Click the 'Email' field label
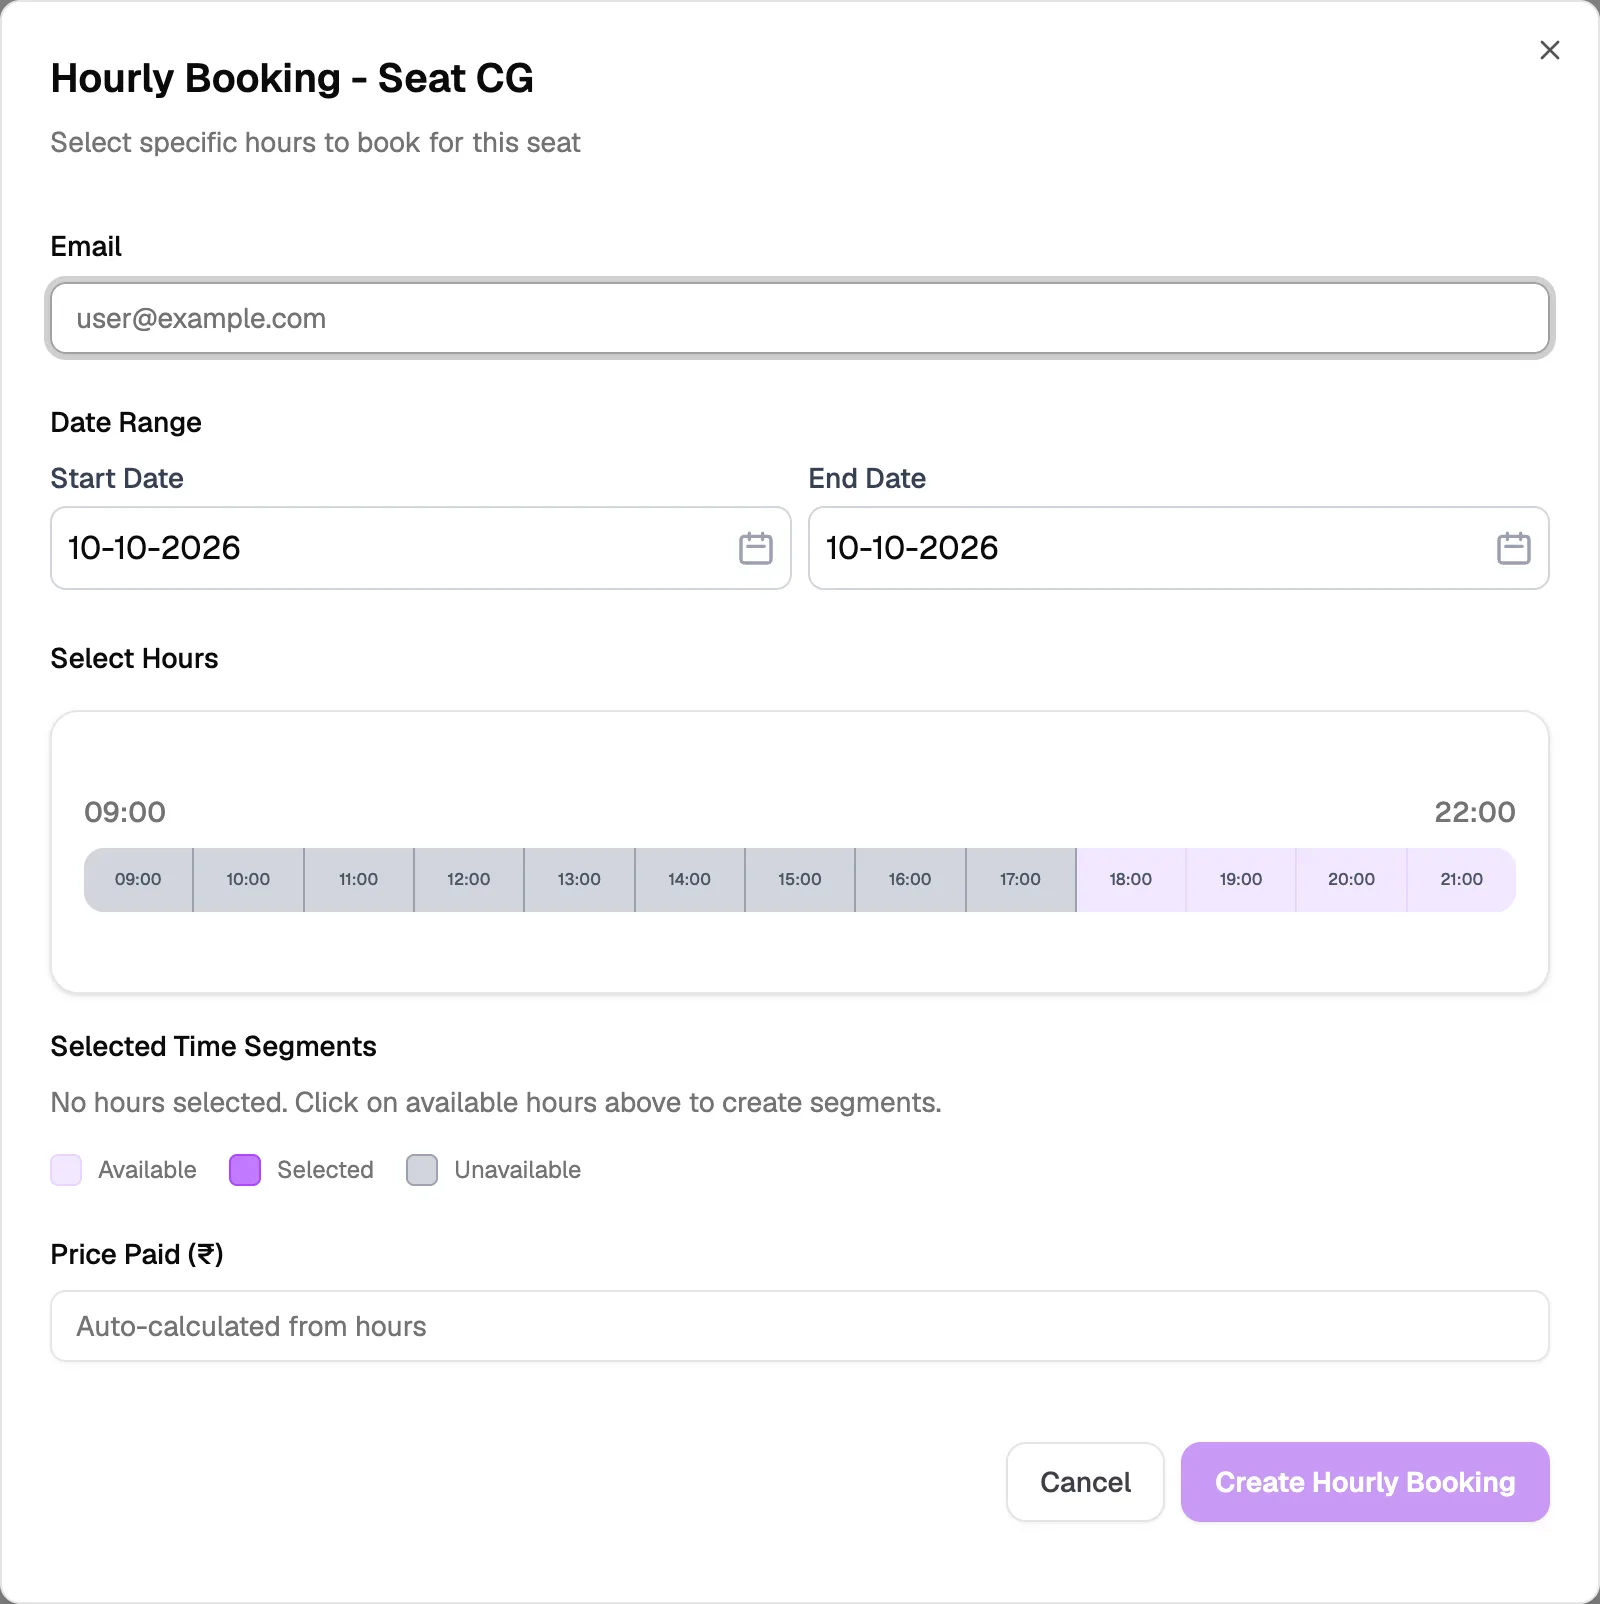The image size is (1600, 1604). (86, 246)
